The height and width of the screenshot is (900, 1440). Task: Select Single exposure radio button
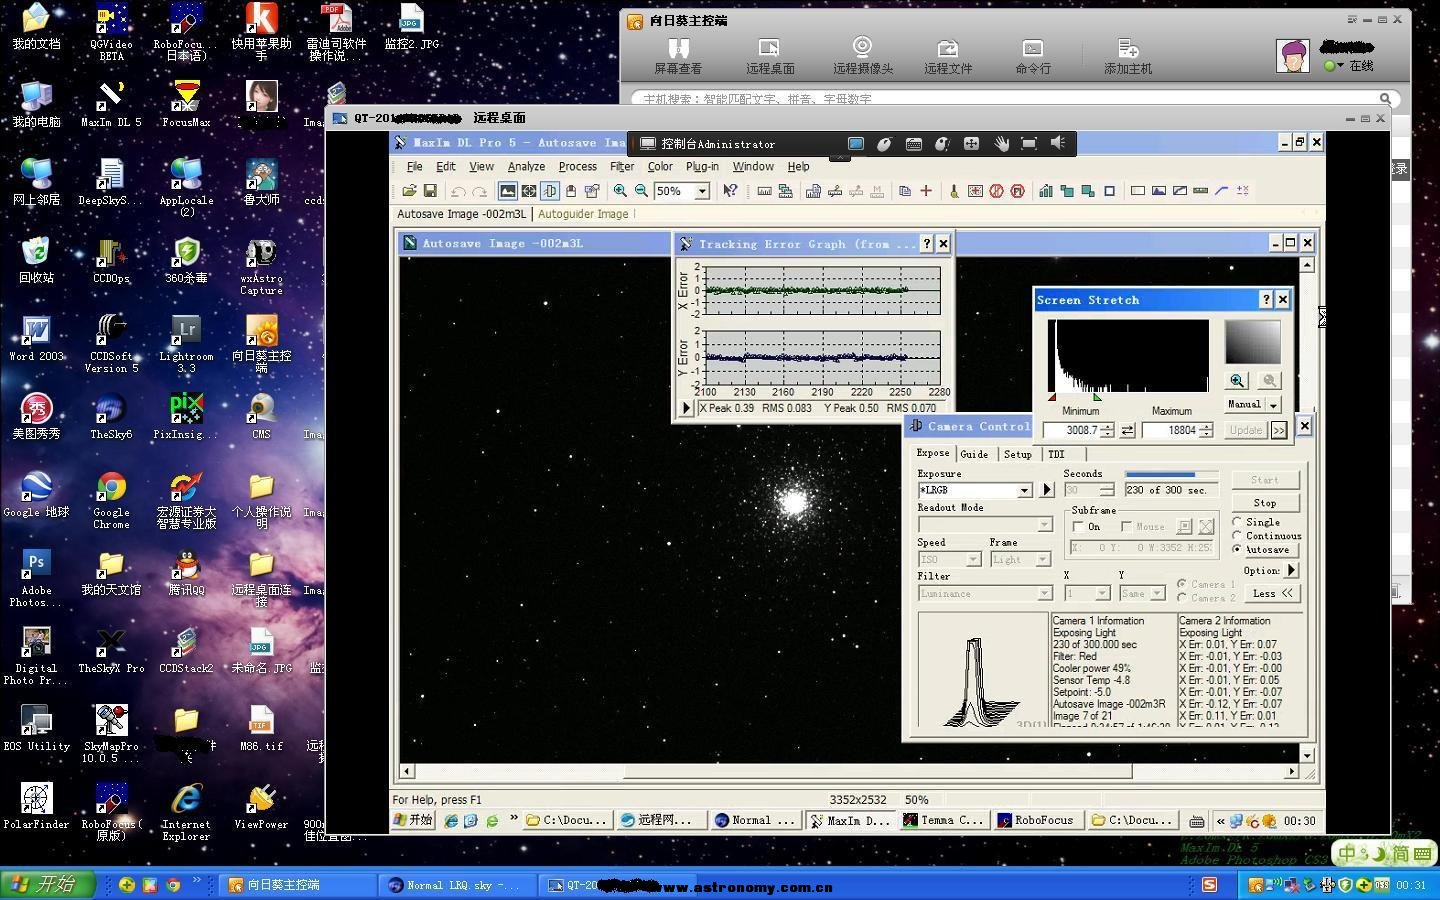pos(1238,522)
